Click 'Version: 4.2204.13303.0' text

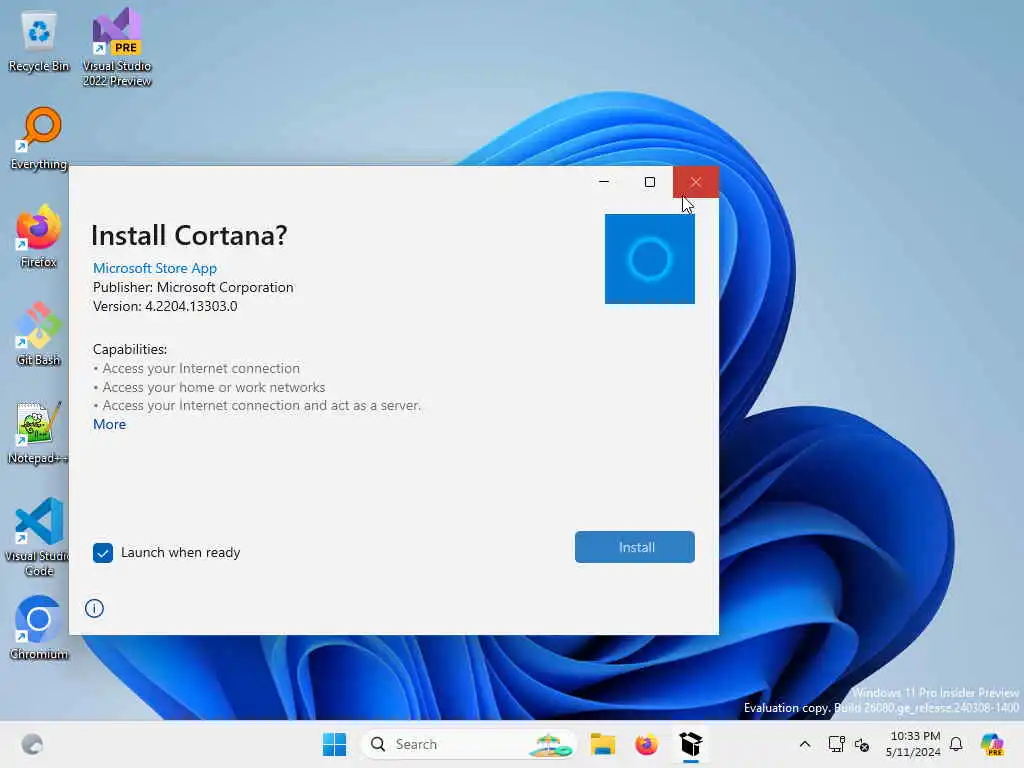pos(165,306)
